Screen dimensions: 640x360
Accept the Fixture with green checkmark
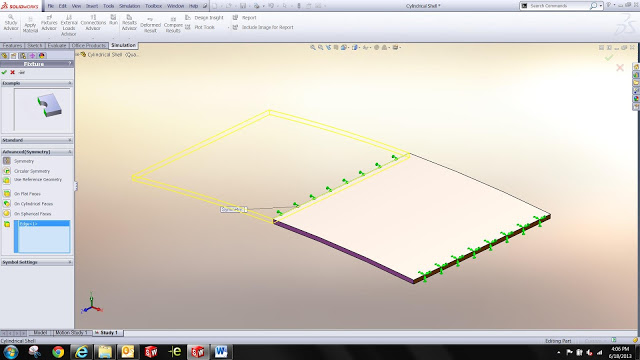[4, 72]
